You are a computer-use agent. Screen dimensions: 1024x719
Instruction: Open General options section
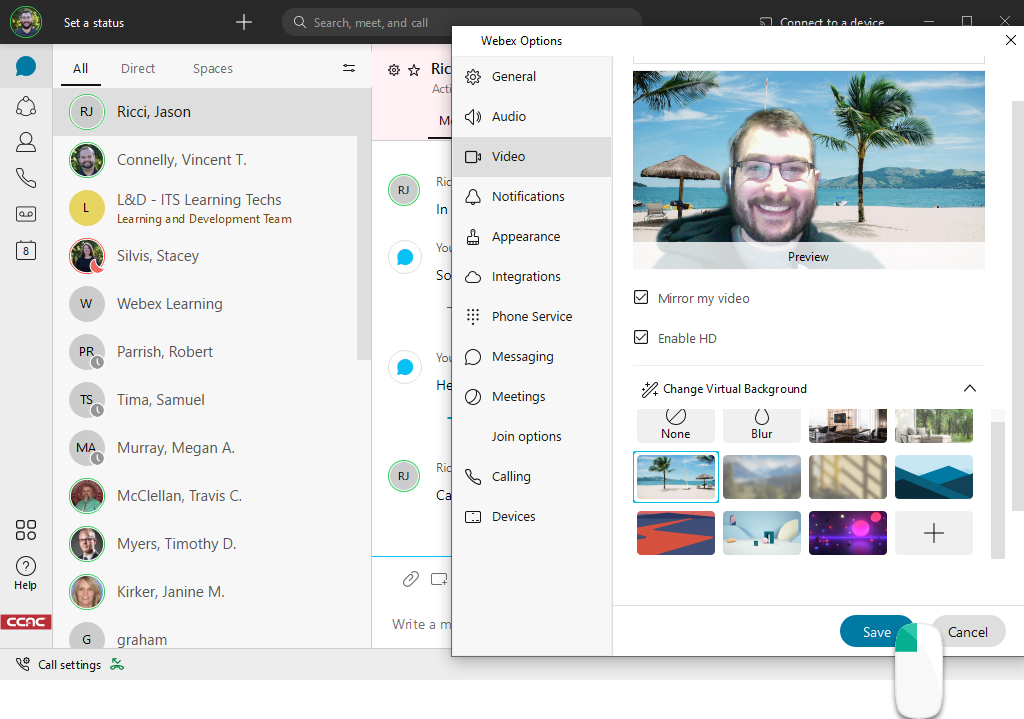pos(532,76)
